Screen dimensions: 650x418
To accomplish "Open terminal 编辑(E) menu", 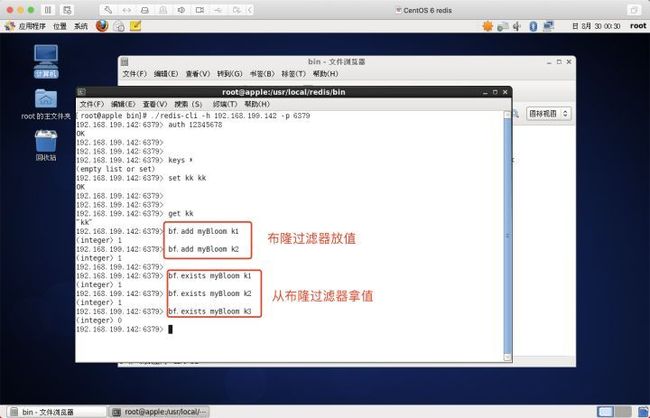I will tap(123, 104).
